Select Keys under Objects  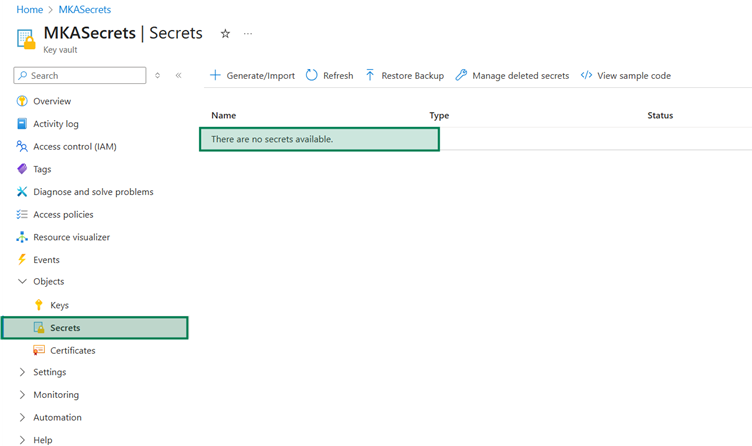click(59, 305)
